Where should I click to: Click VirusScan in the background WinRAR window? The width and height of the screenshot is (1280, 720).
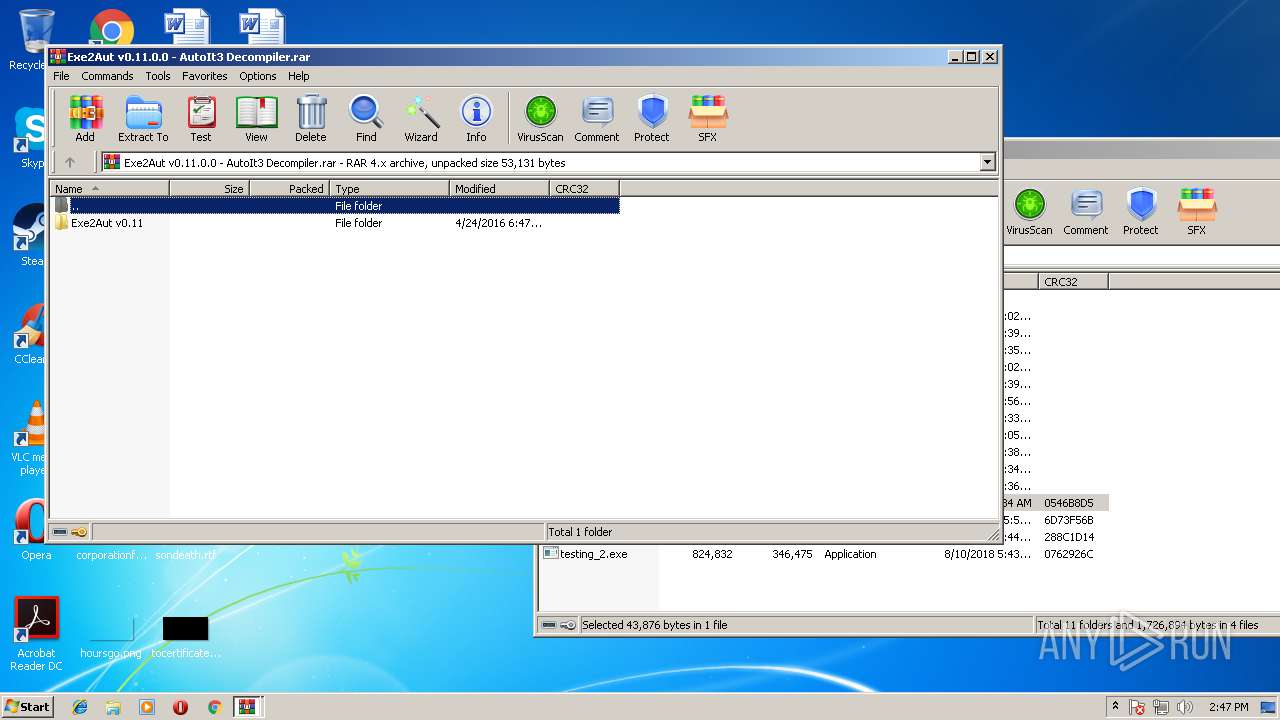click(1029, 212)
